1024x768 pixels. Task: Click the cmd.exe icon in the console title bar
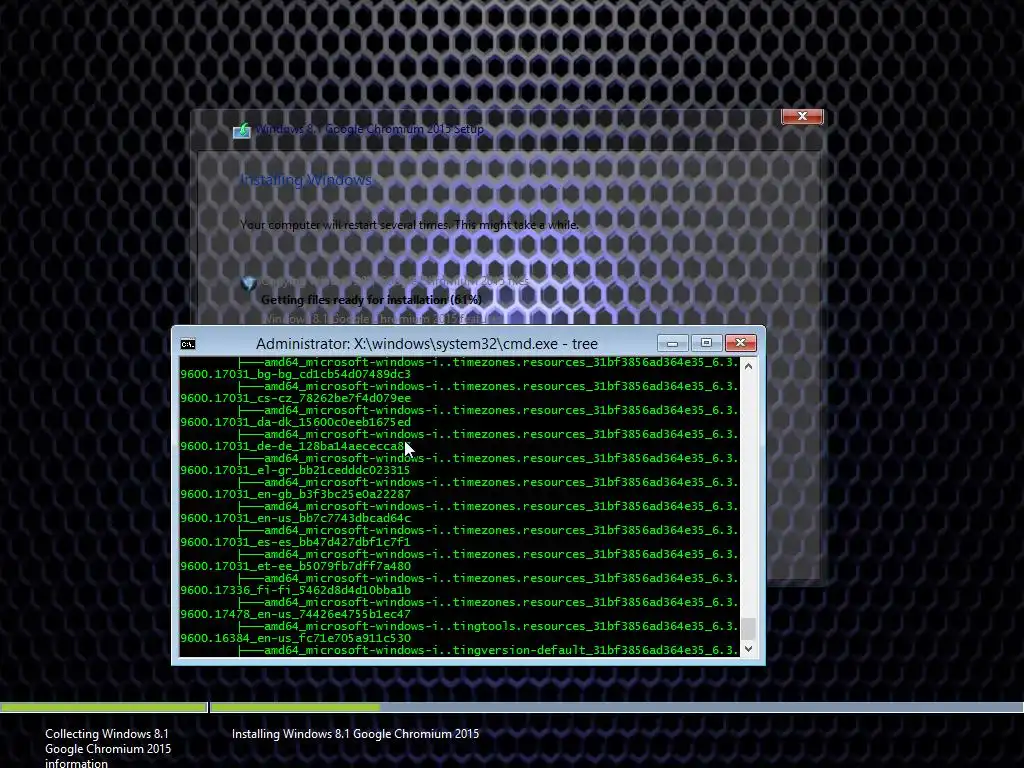(x=188, y=344)
